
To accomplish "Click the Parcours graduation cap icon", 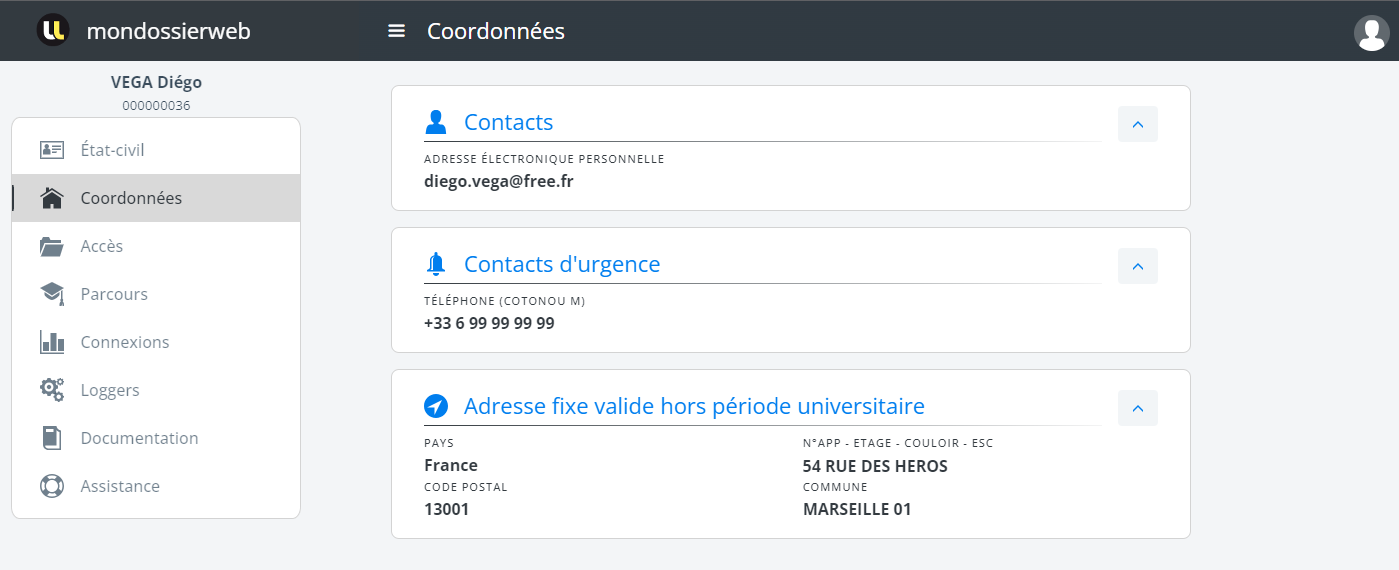I will [x=52, y=294].
